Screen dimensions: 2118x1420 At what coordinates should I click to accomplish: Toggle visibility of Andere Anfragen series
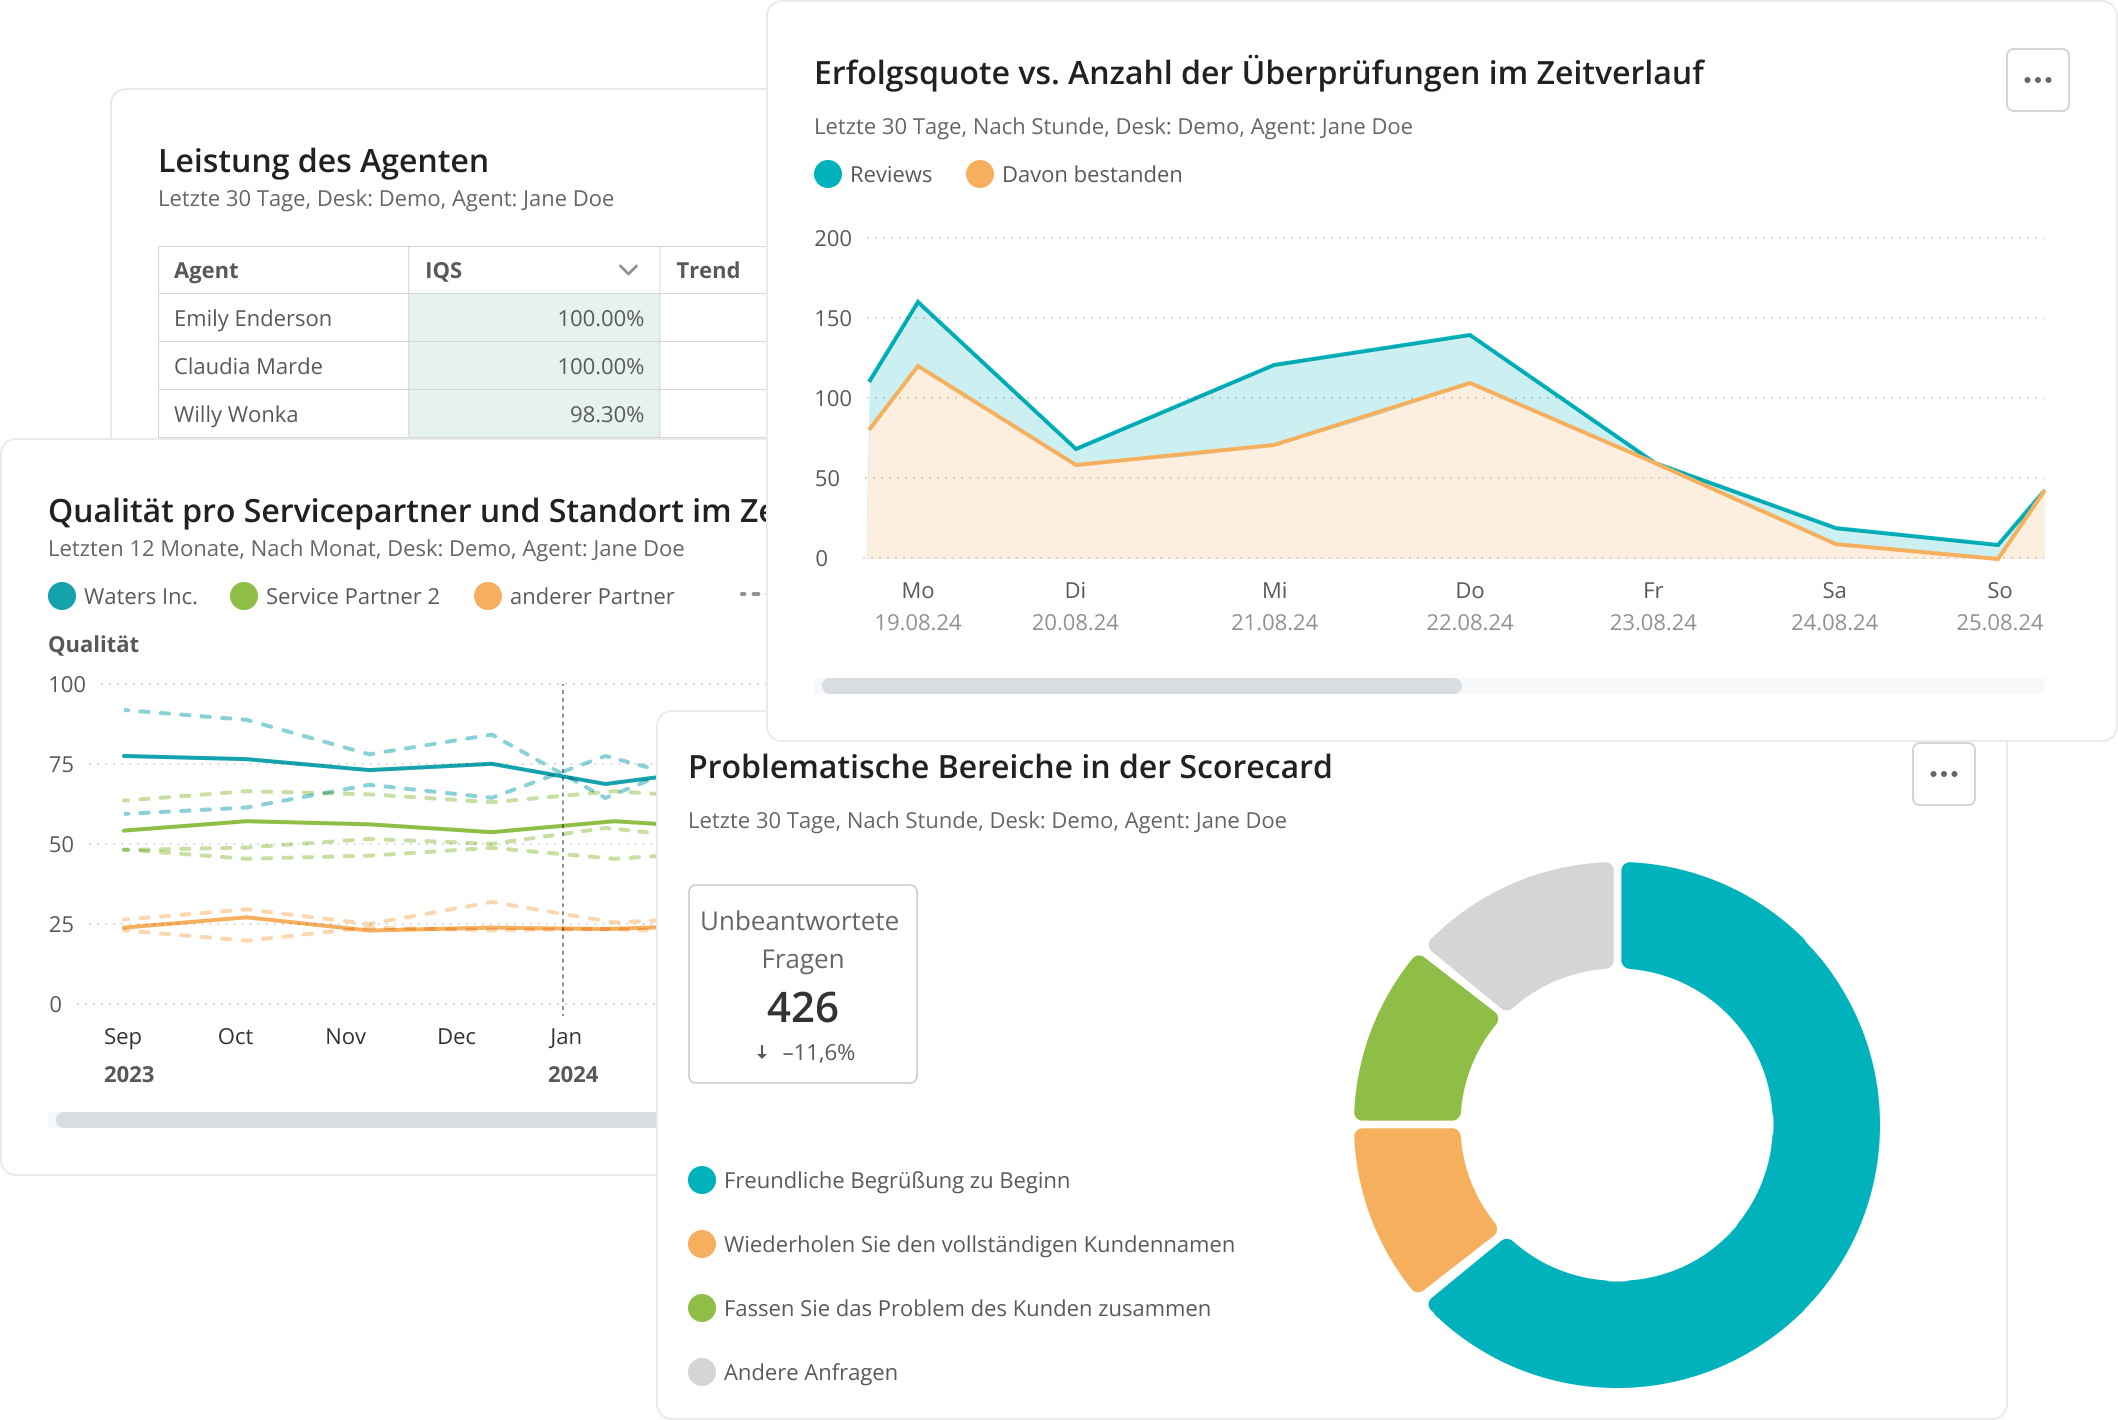coord(701,1372)
